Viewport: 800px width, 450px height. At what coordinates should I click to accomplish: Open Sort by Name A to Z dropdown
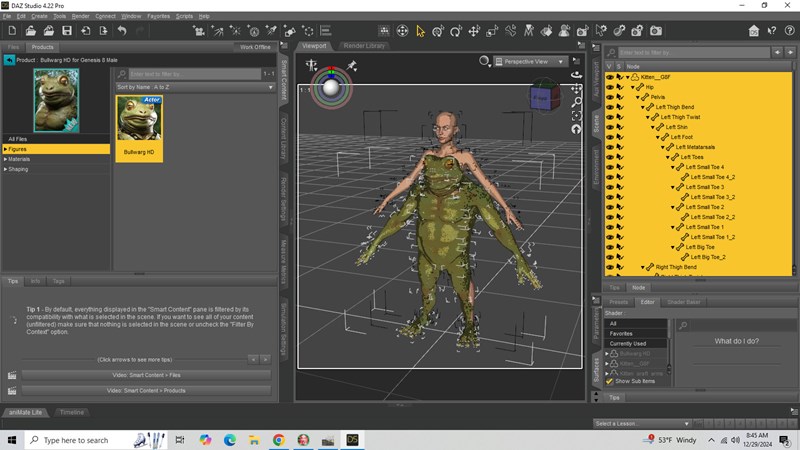point(195,87)
